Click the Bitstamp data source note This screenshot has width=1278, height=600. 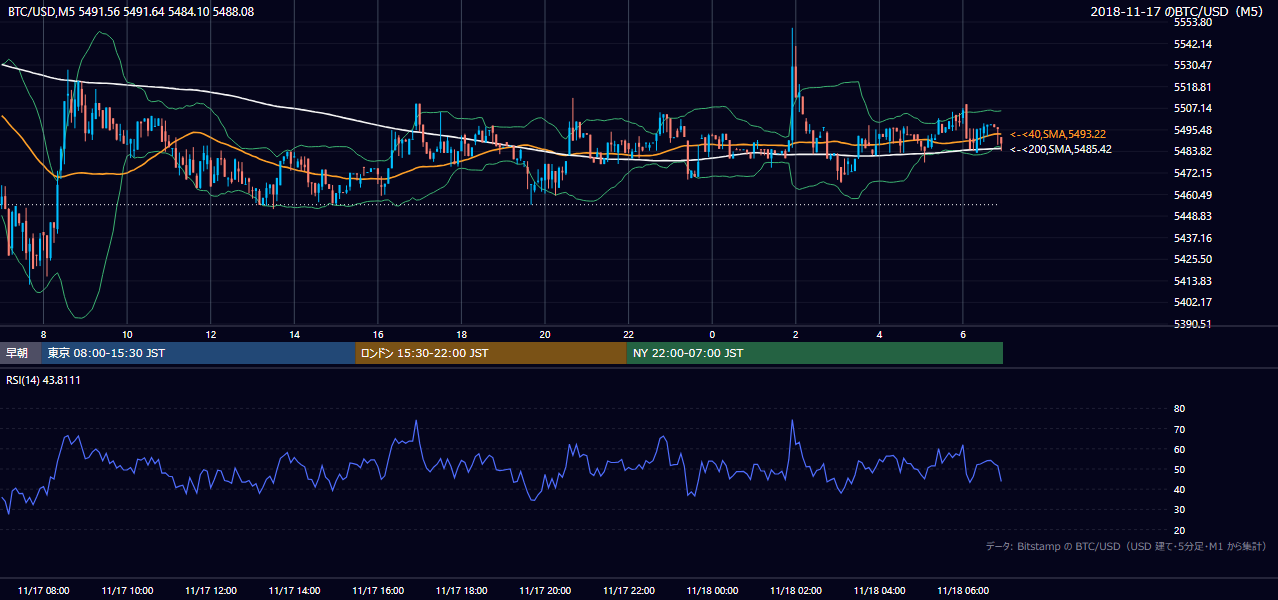coord(1126,546)
